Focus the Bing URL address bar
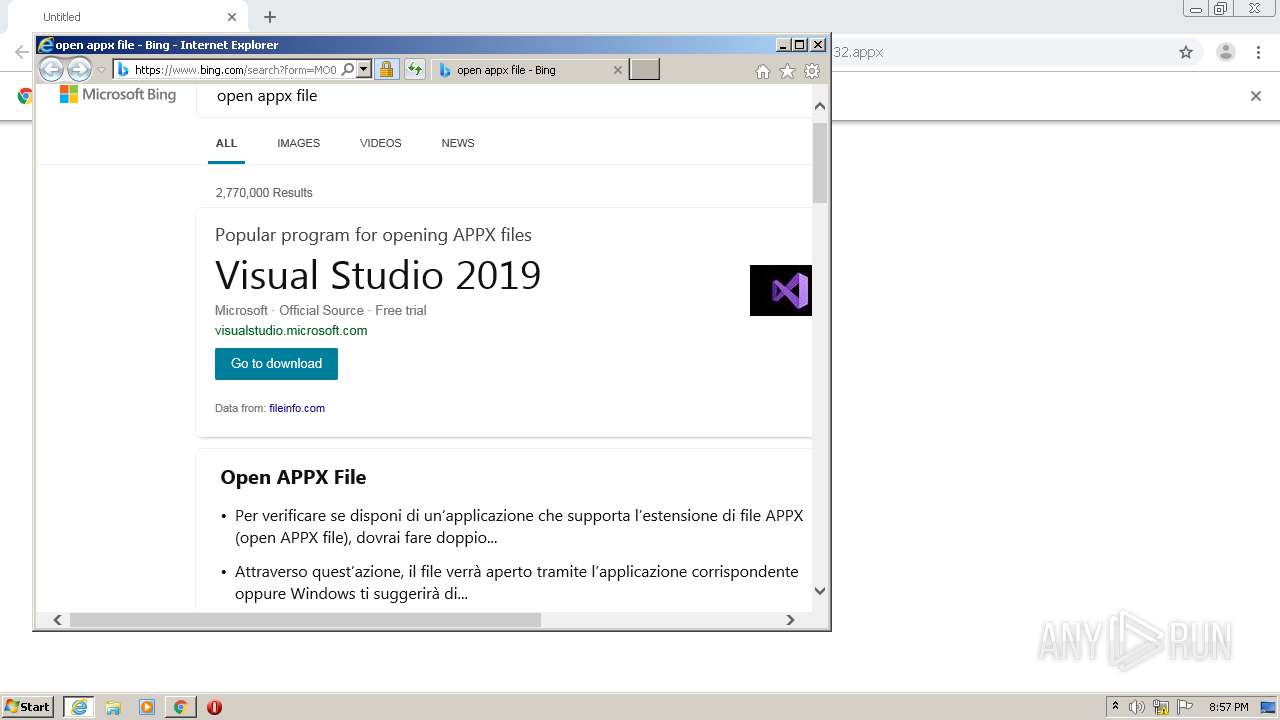 tap(235, 70)
